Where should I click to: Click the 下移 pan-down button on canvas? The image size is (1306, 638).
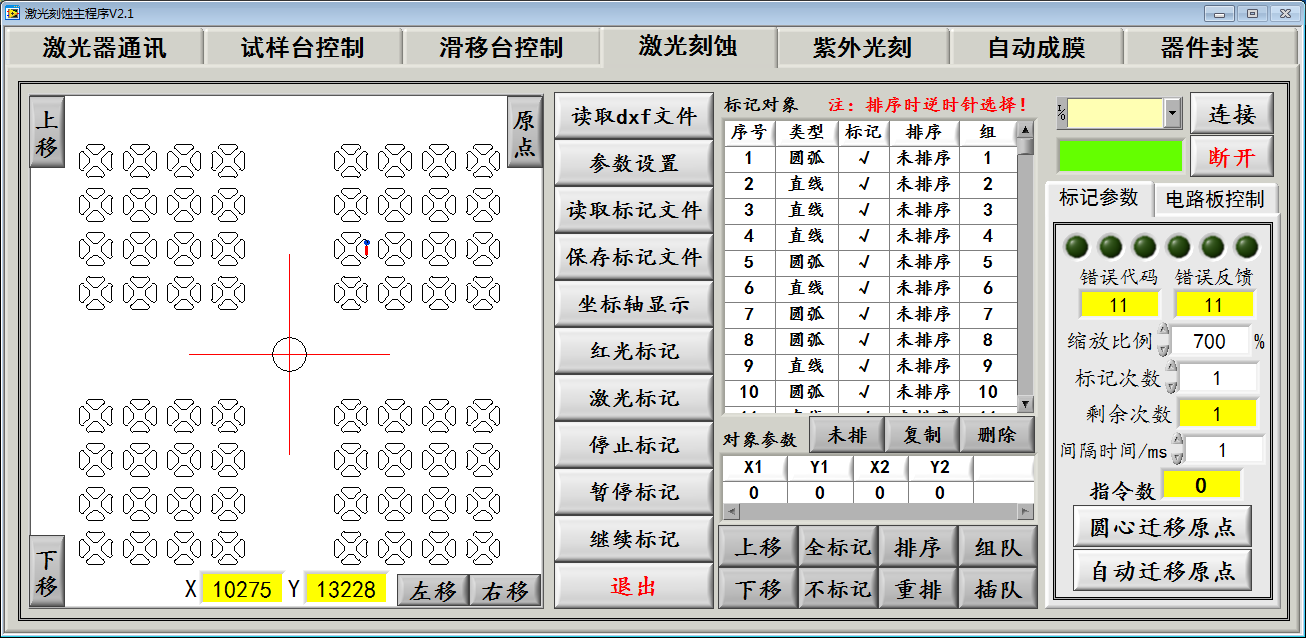47,570
